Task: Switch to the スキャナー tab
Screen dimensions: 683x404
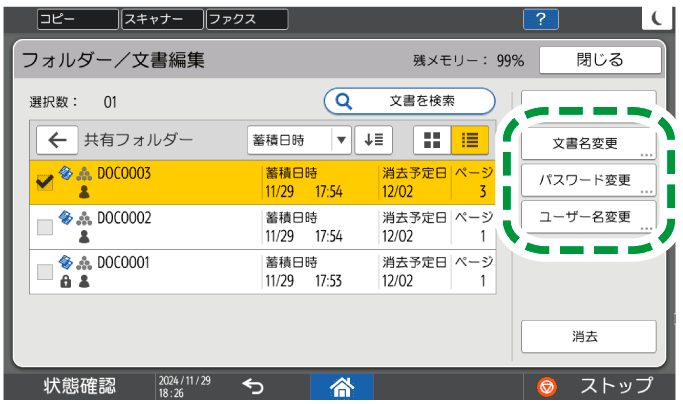Action: click(x=162, y=20)
